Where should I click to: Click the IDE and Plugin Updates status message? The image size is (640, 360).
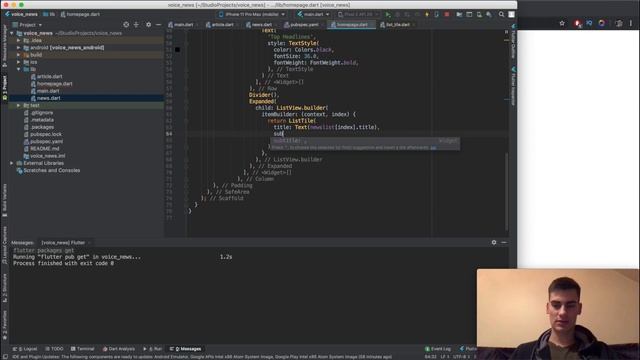(x=202, y=357)
